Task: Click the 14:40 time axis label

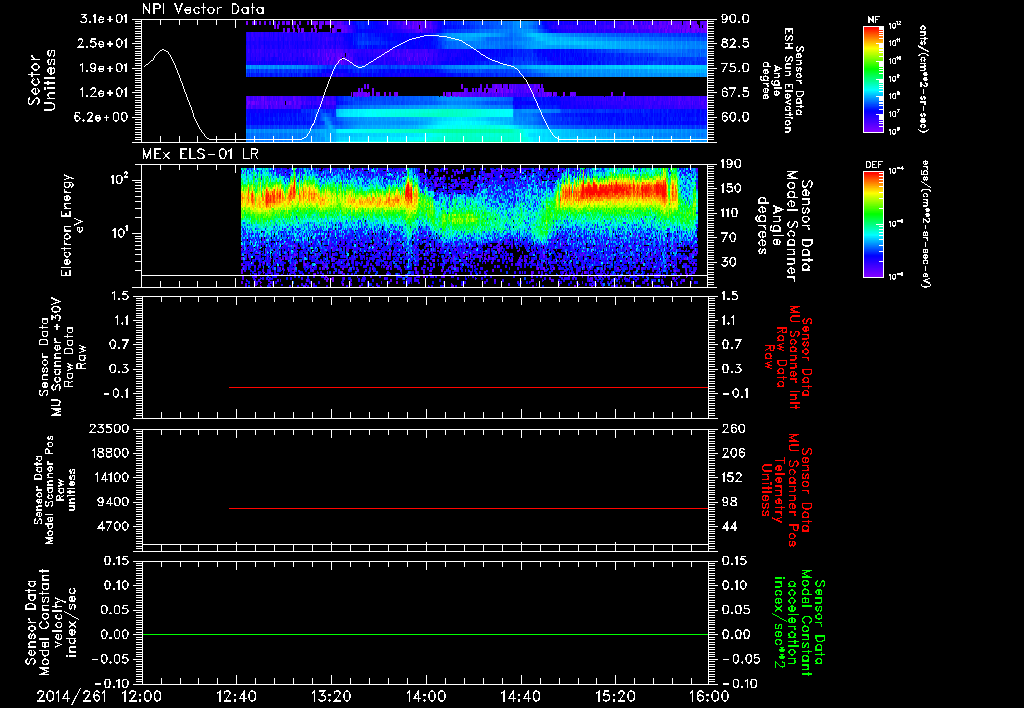Action: coord(521,696)
